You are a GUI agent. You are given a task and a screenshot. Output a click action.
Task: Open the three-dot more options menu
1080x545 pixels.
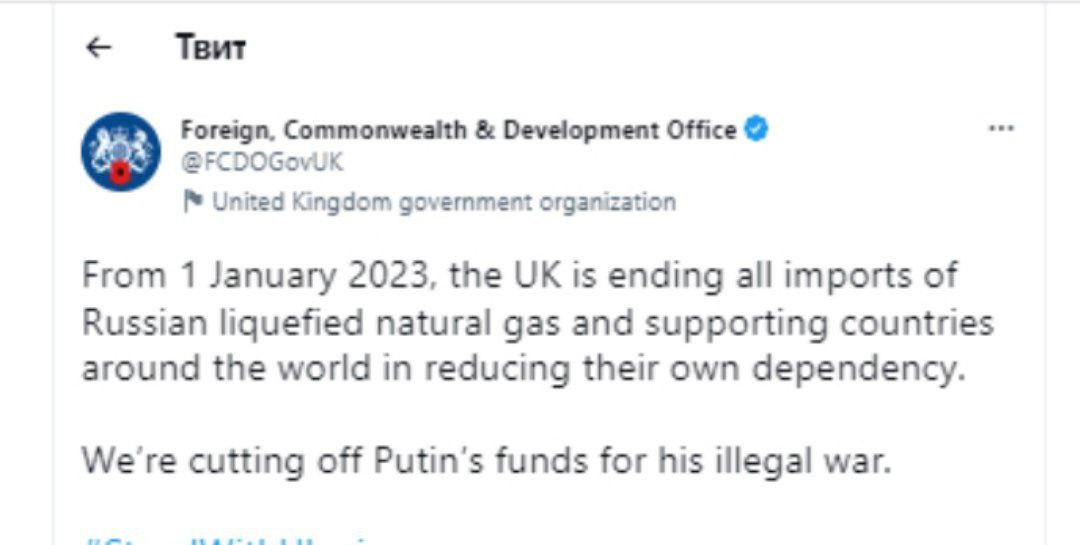1001,128
